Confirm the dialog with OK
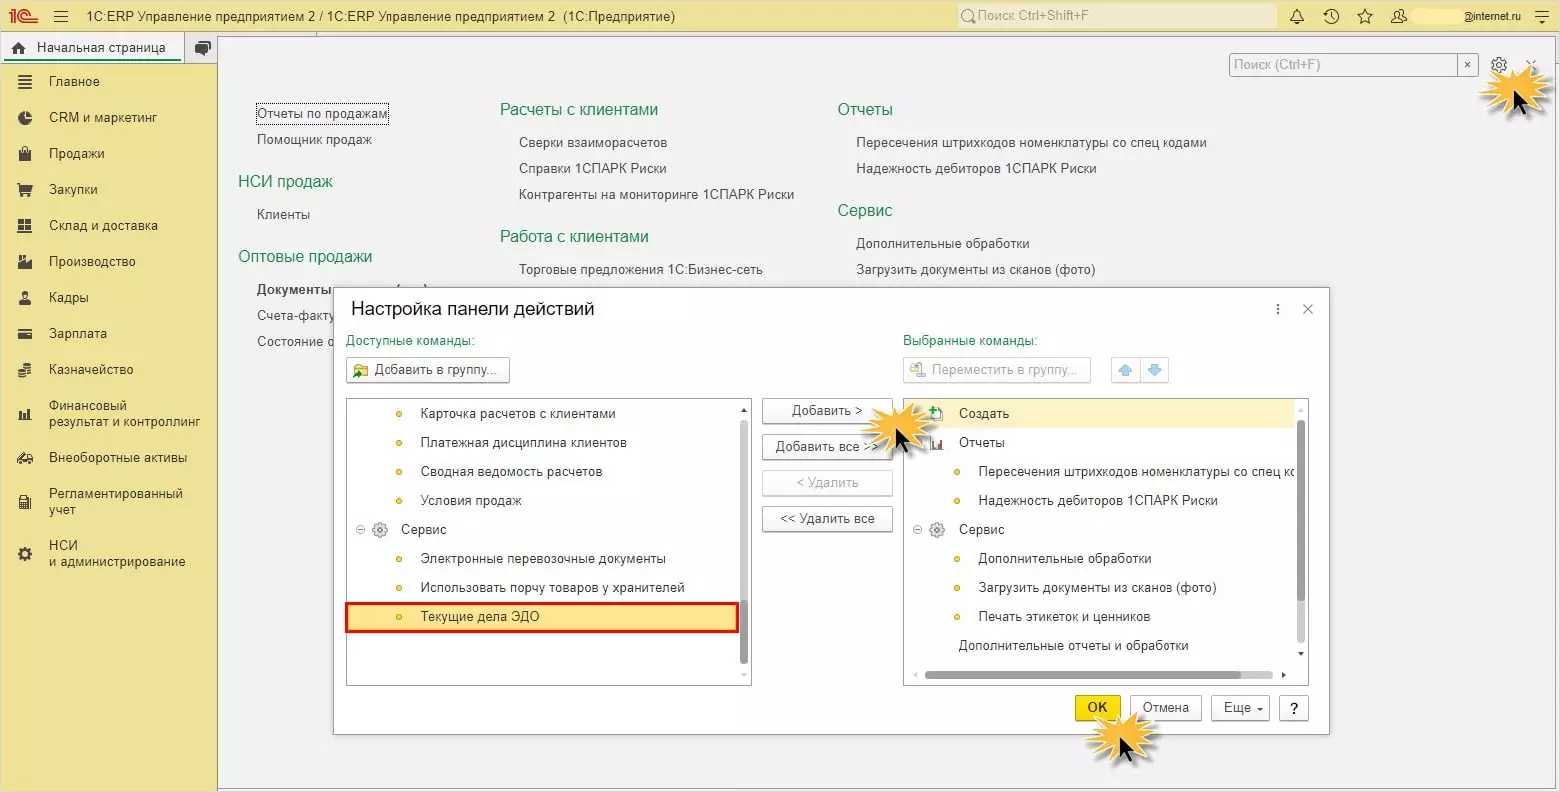 point(1097,708)
